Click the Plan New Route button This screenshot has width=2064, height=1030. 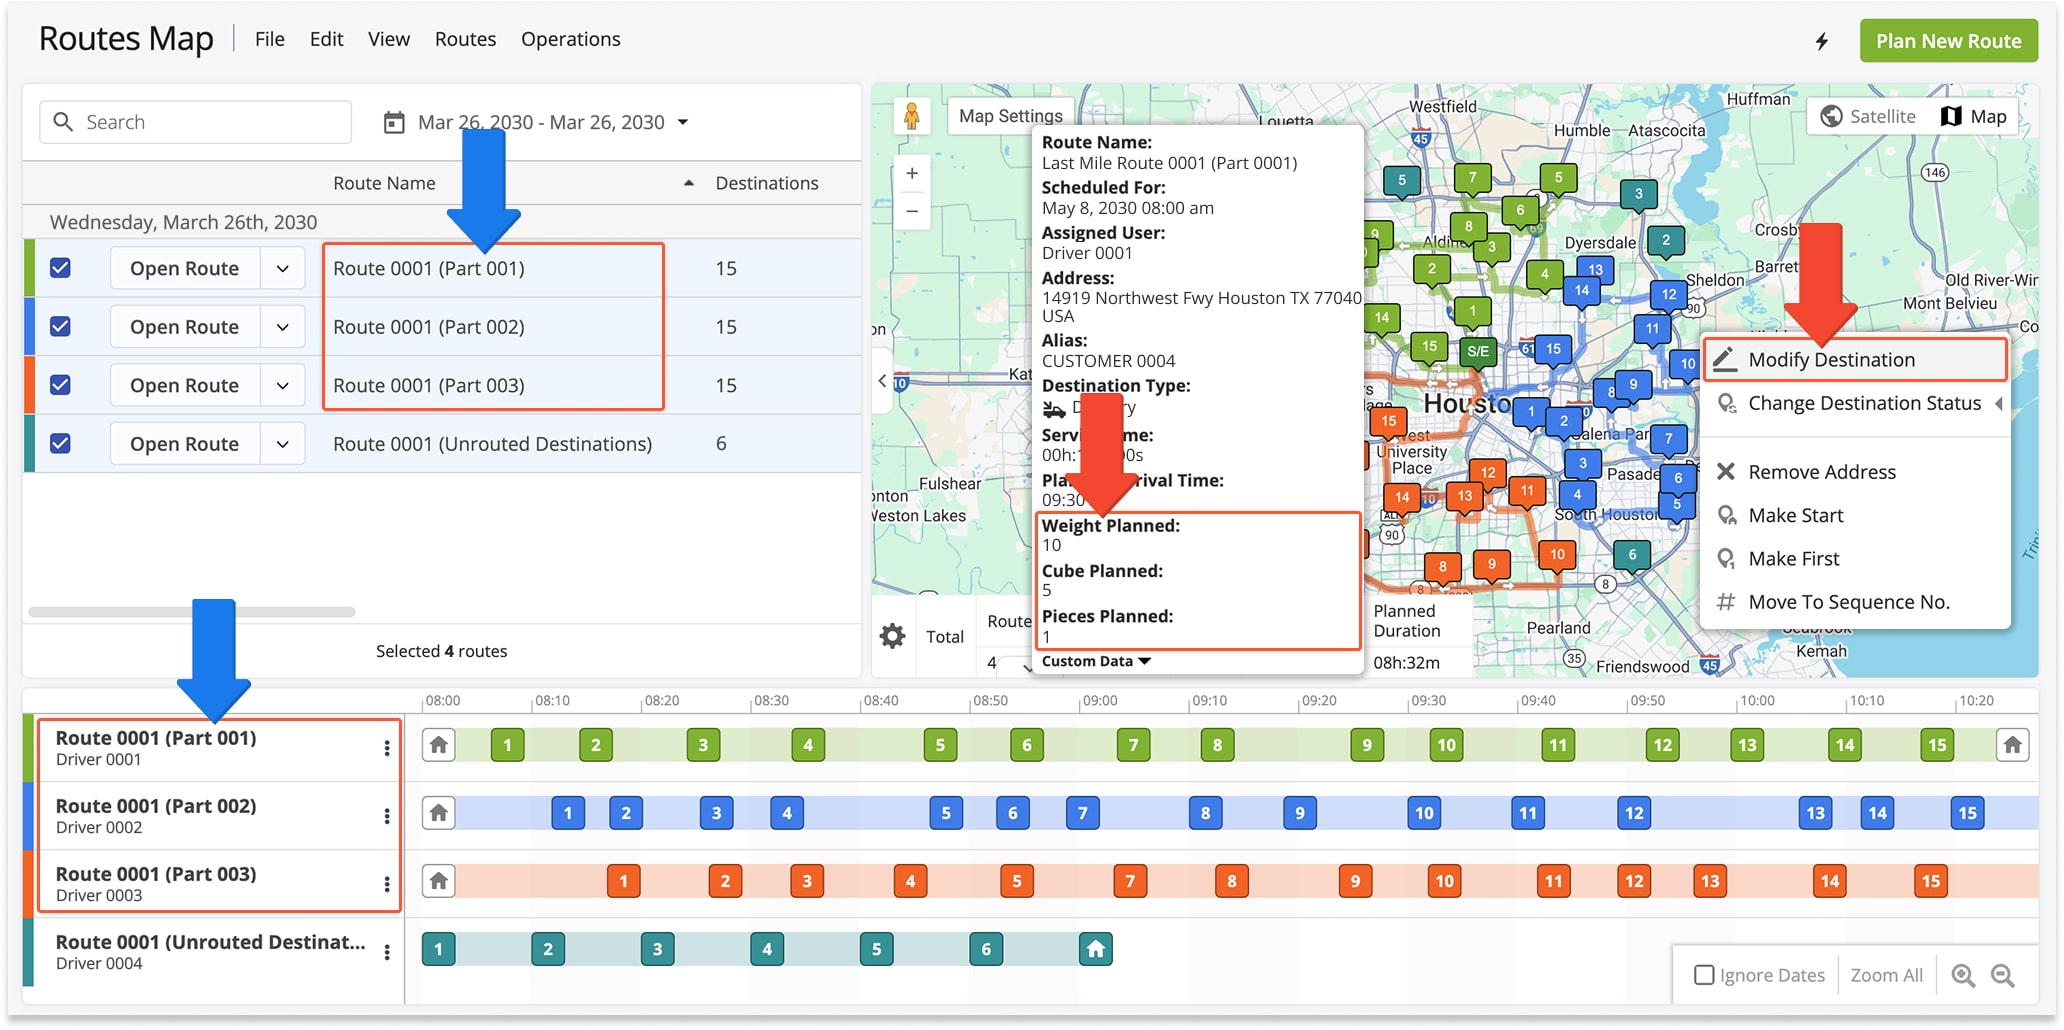click(1948, 41)
